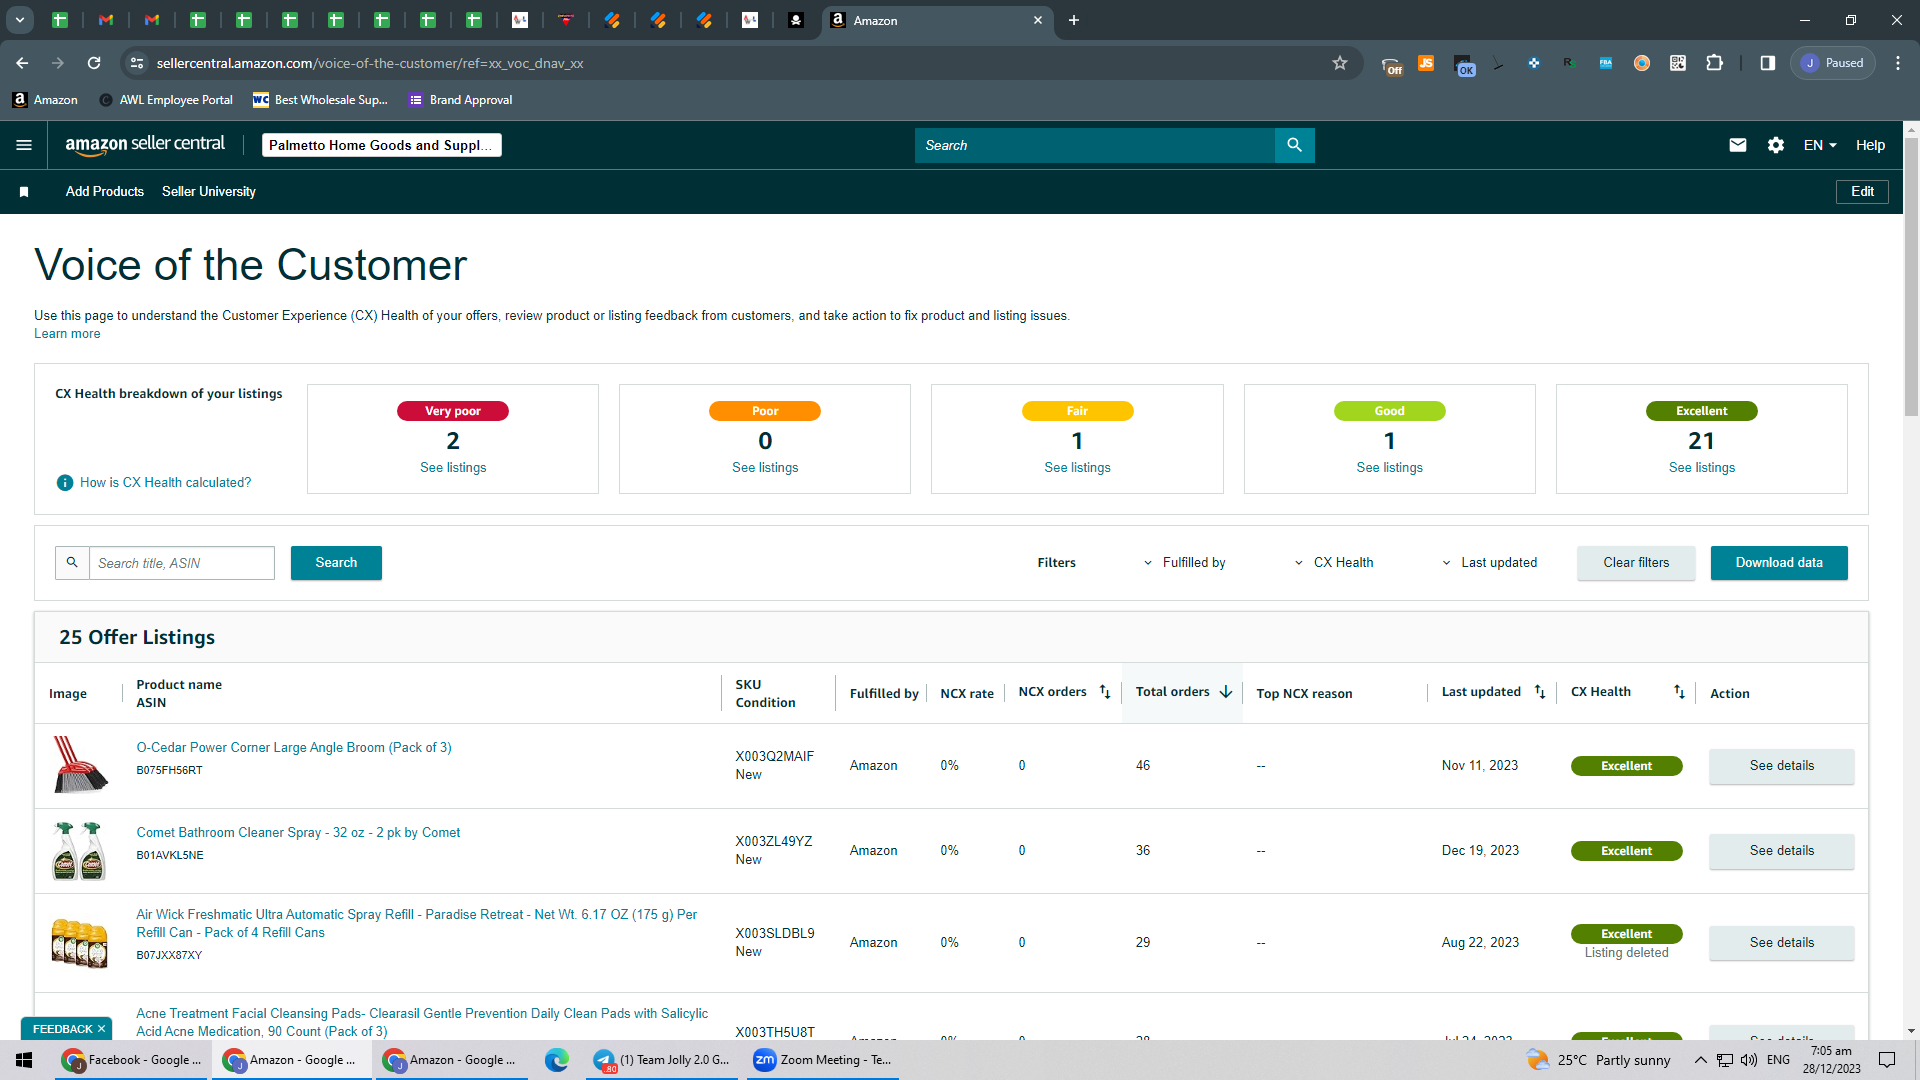Open Microsoft Edge from the taskbar
Viewport: 1920px width, 1080px height.
coord(557,1060)
